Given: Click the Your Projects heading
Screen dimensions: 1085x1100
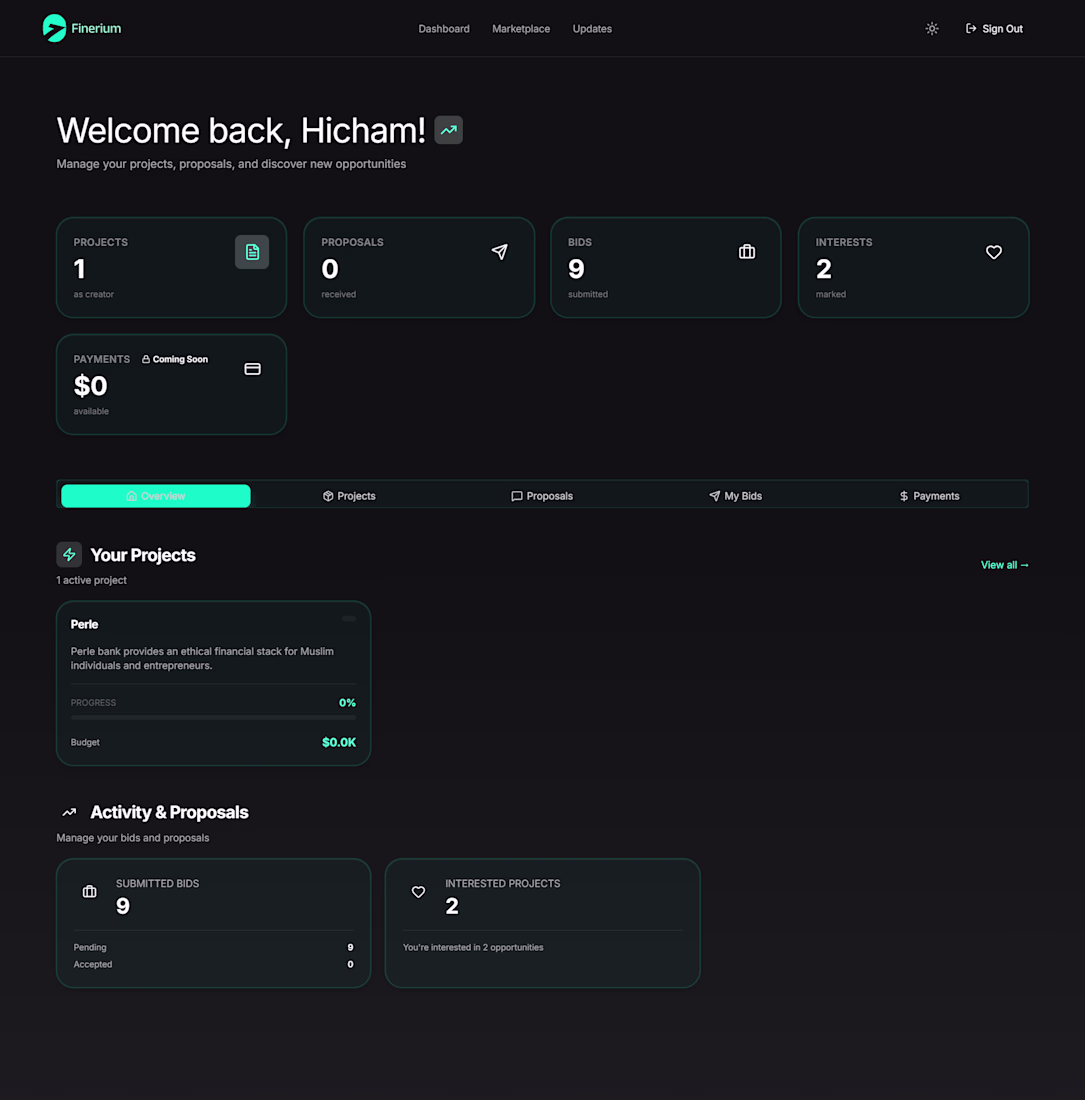Looking at the screenshot, I should (143, 555).
